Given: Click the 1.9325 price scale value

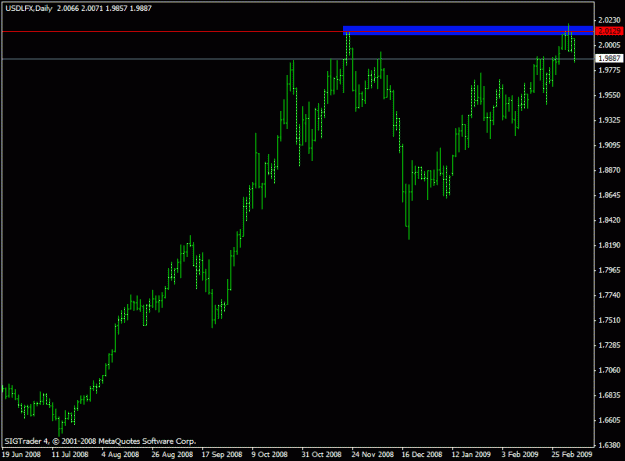Looking at the screenshot, I should click(x=609, y=120).
